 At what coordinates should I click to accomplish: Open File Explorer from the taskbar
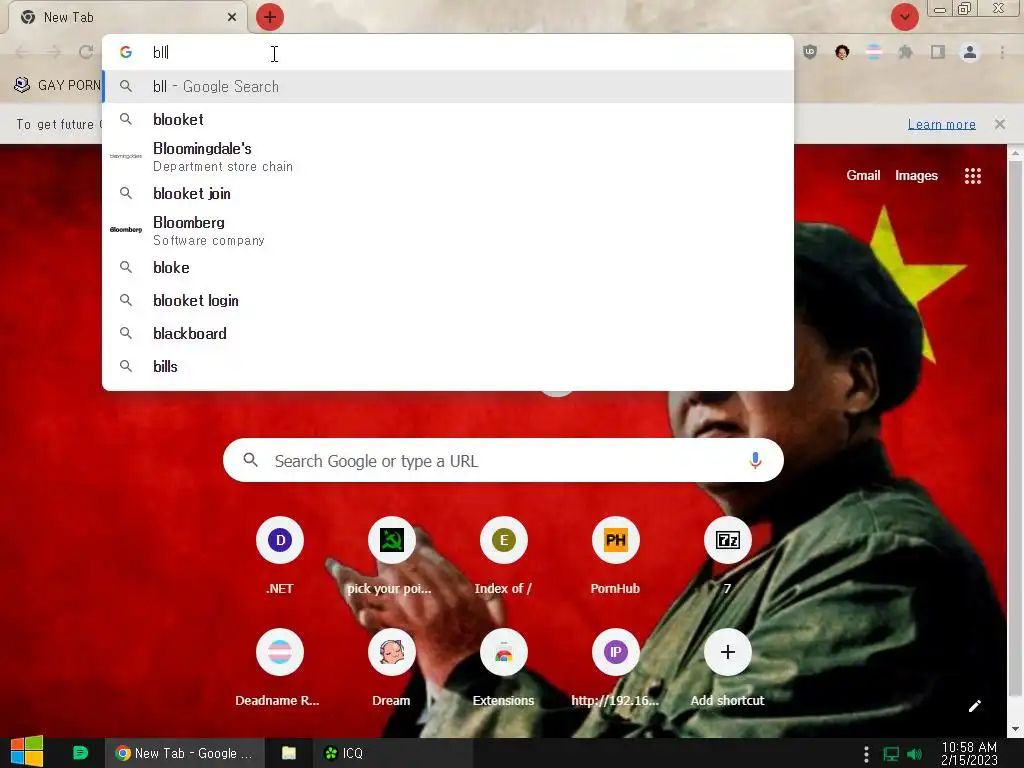pyautogui.click(x=289, y=753)
